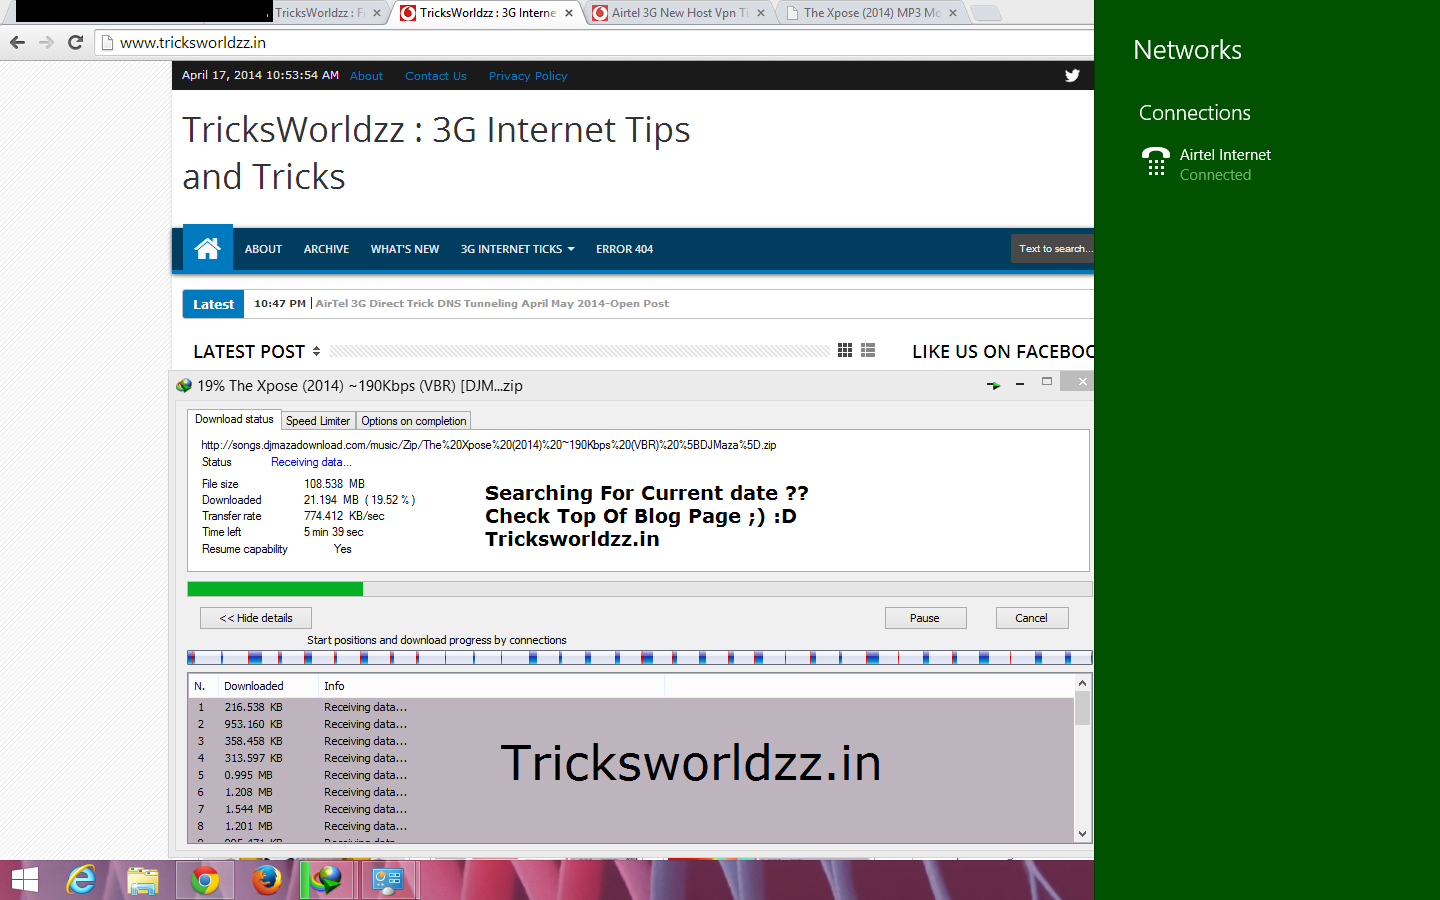Select the connection row showing 0.995 MB

[631, 775]
